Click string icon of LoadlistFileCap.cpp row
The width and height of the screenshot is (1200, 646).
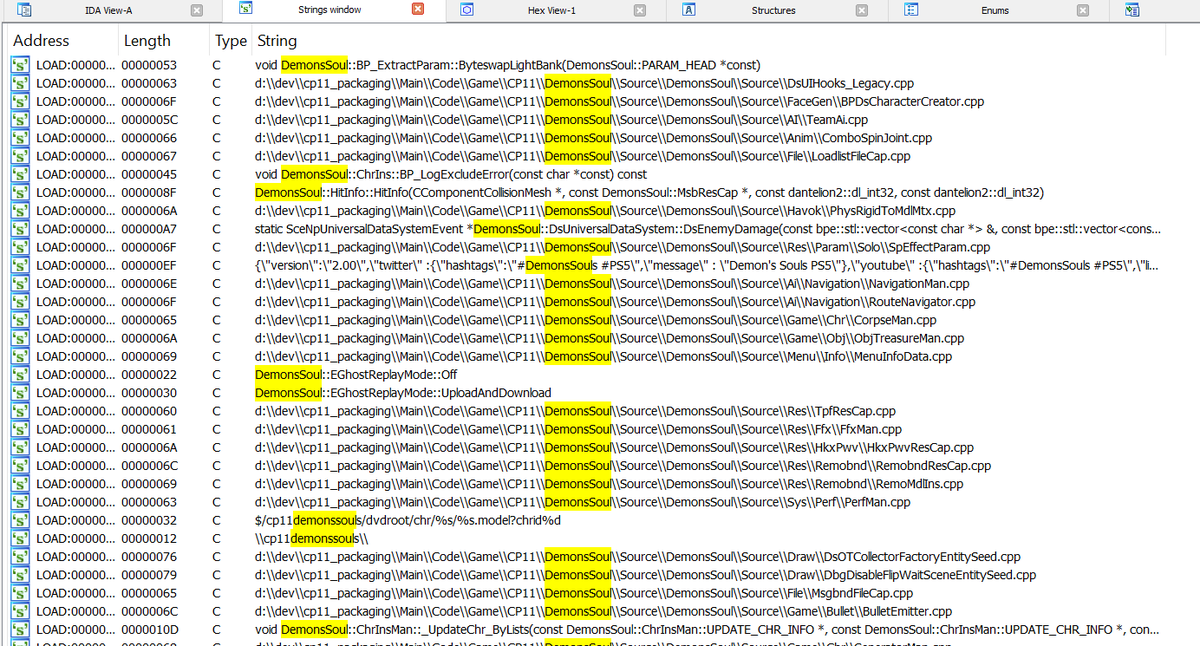pyautogui.click(x=20, y=156)
